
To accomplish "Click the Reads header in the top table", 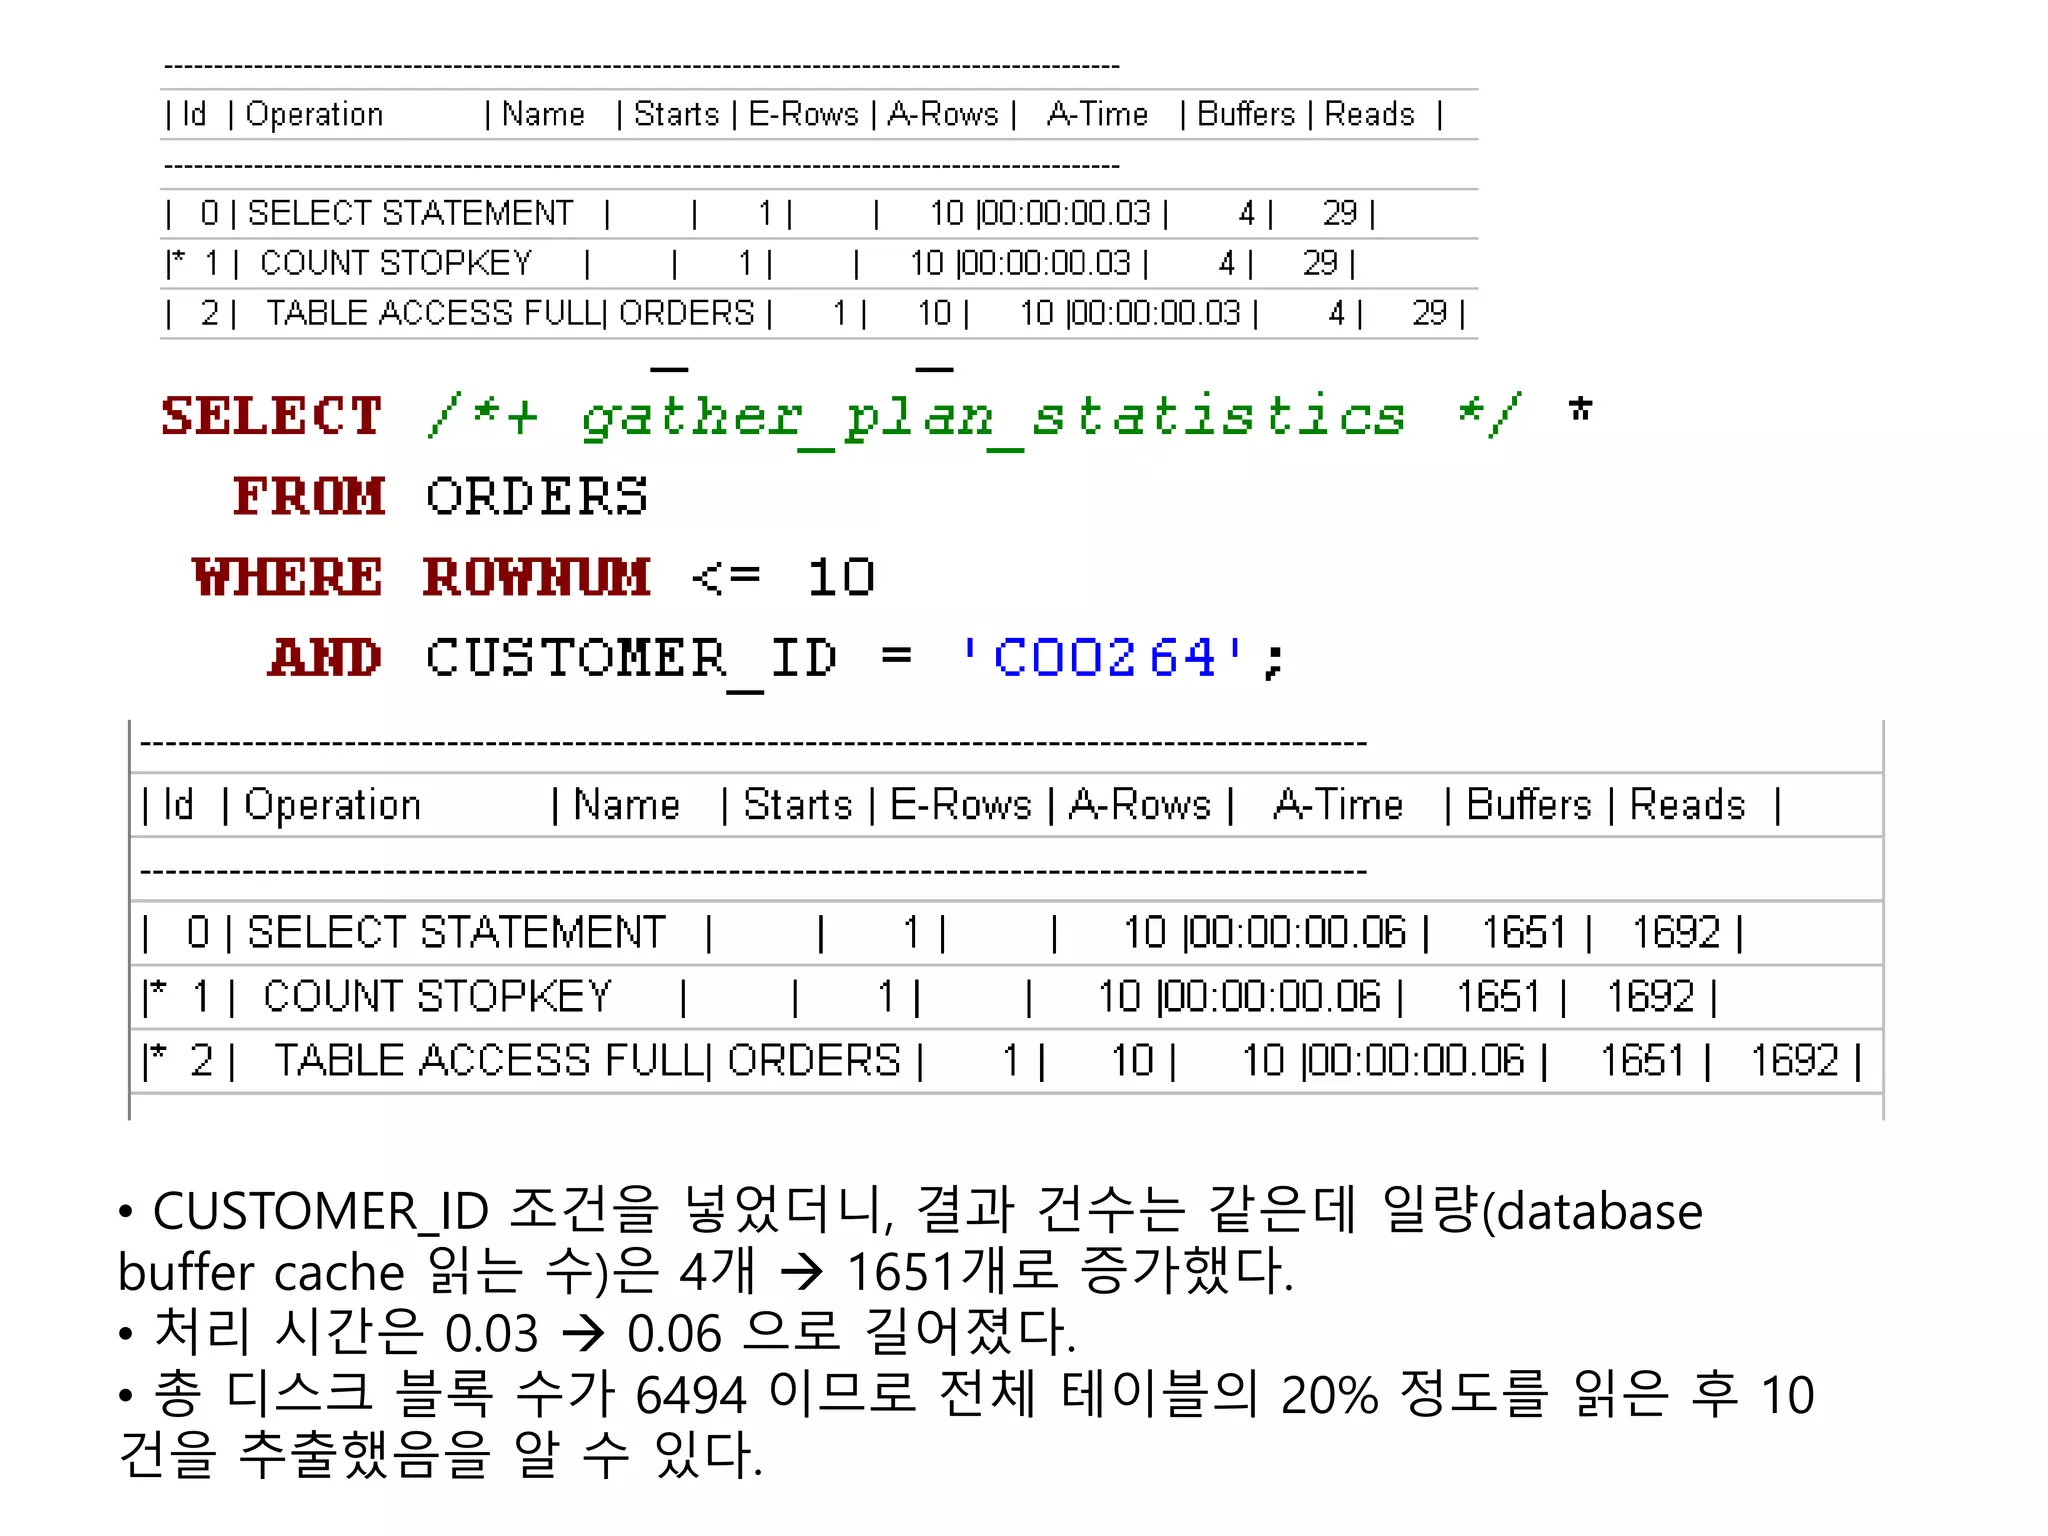I will point(1369,114).
